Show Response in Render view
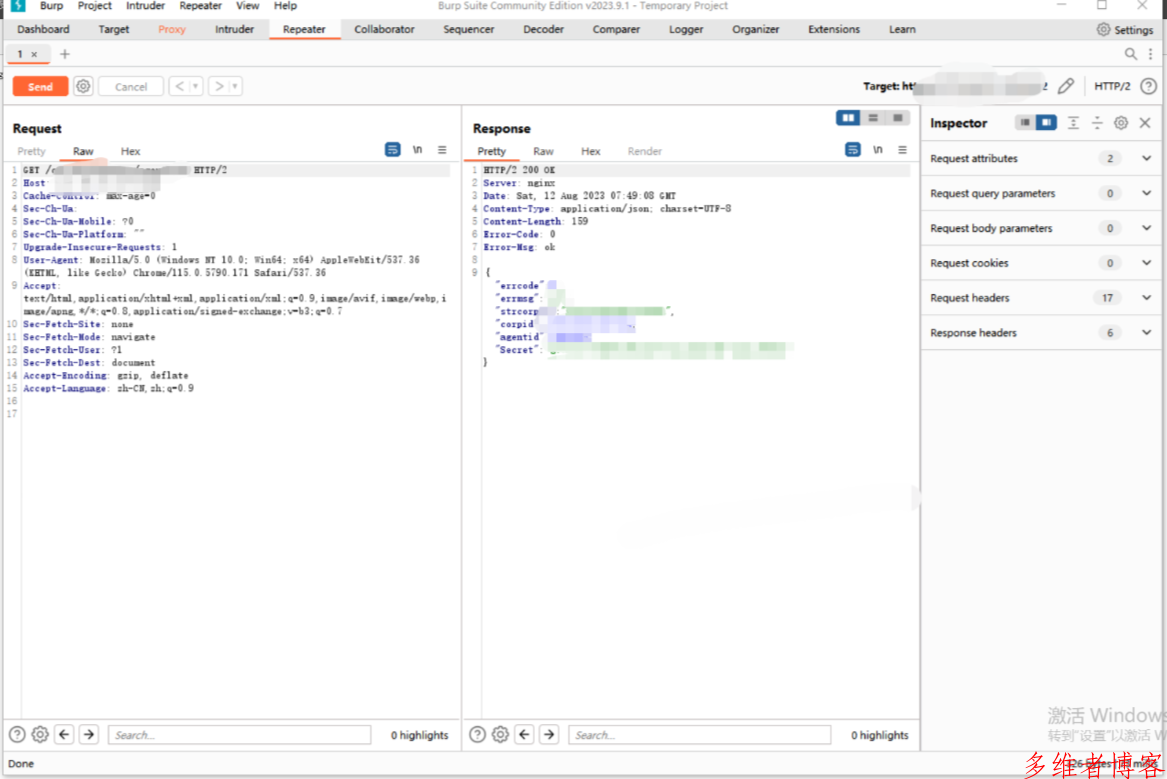This screenshot has width=1167, height=779. pyautogui.click(x=645, y=151)
